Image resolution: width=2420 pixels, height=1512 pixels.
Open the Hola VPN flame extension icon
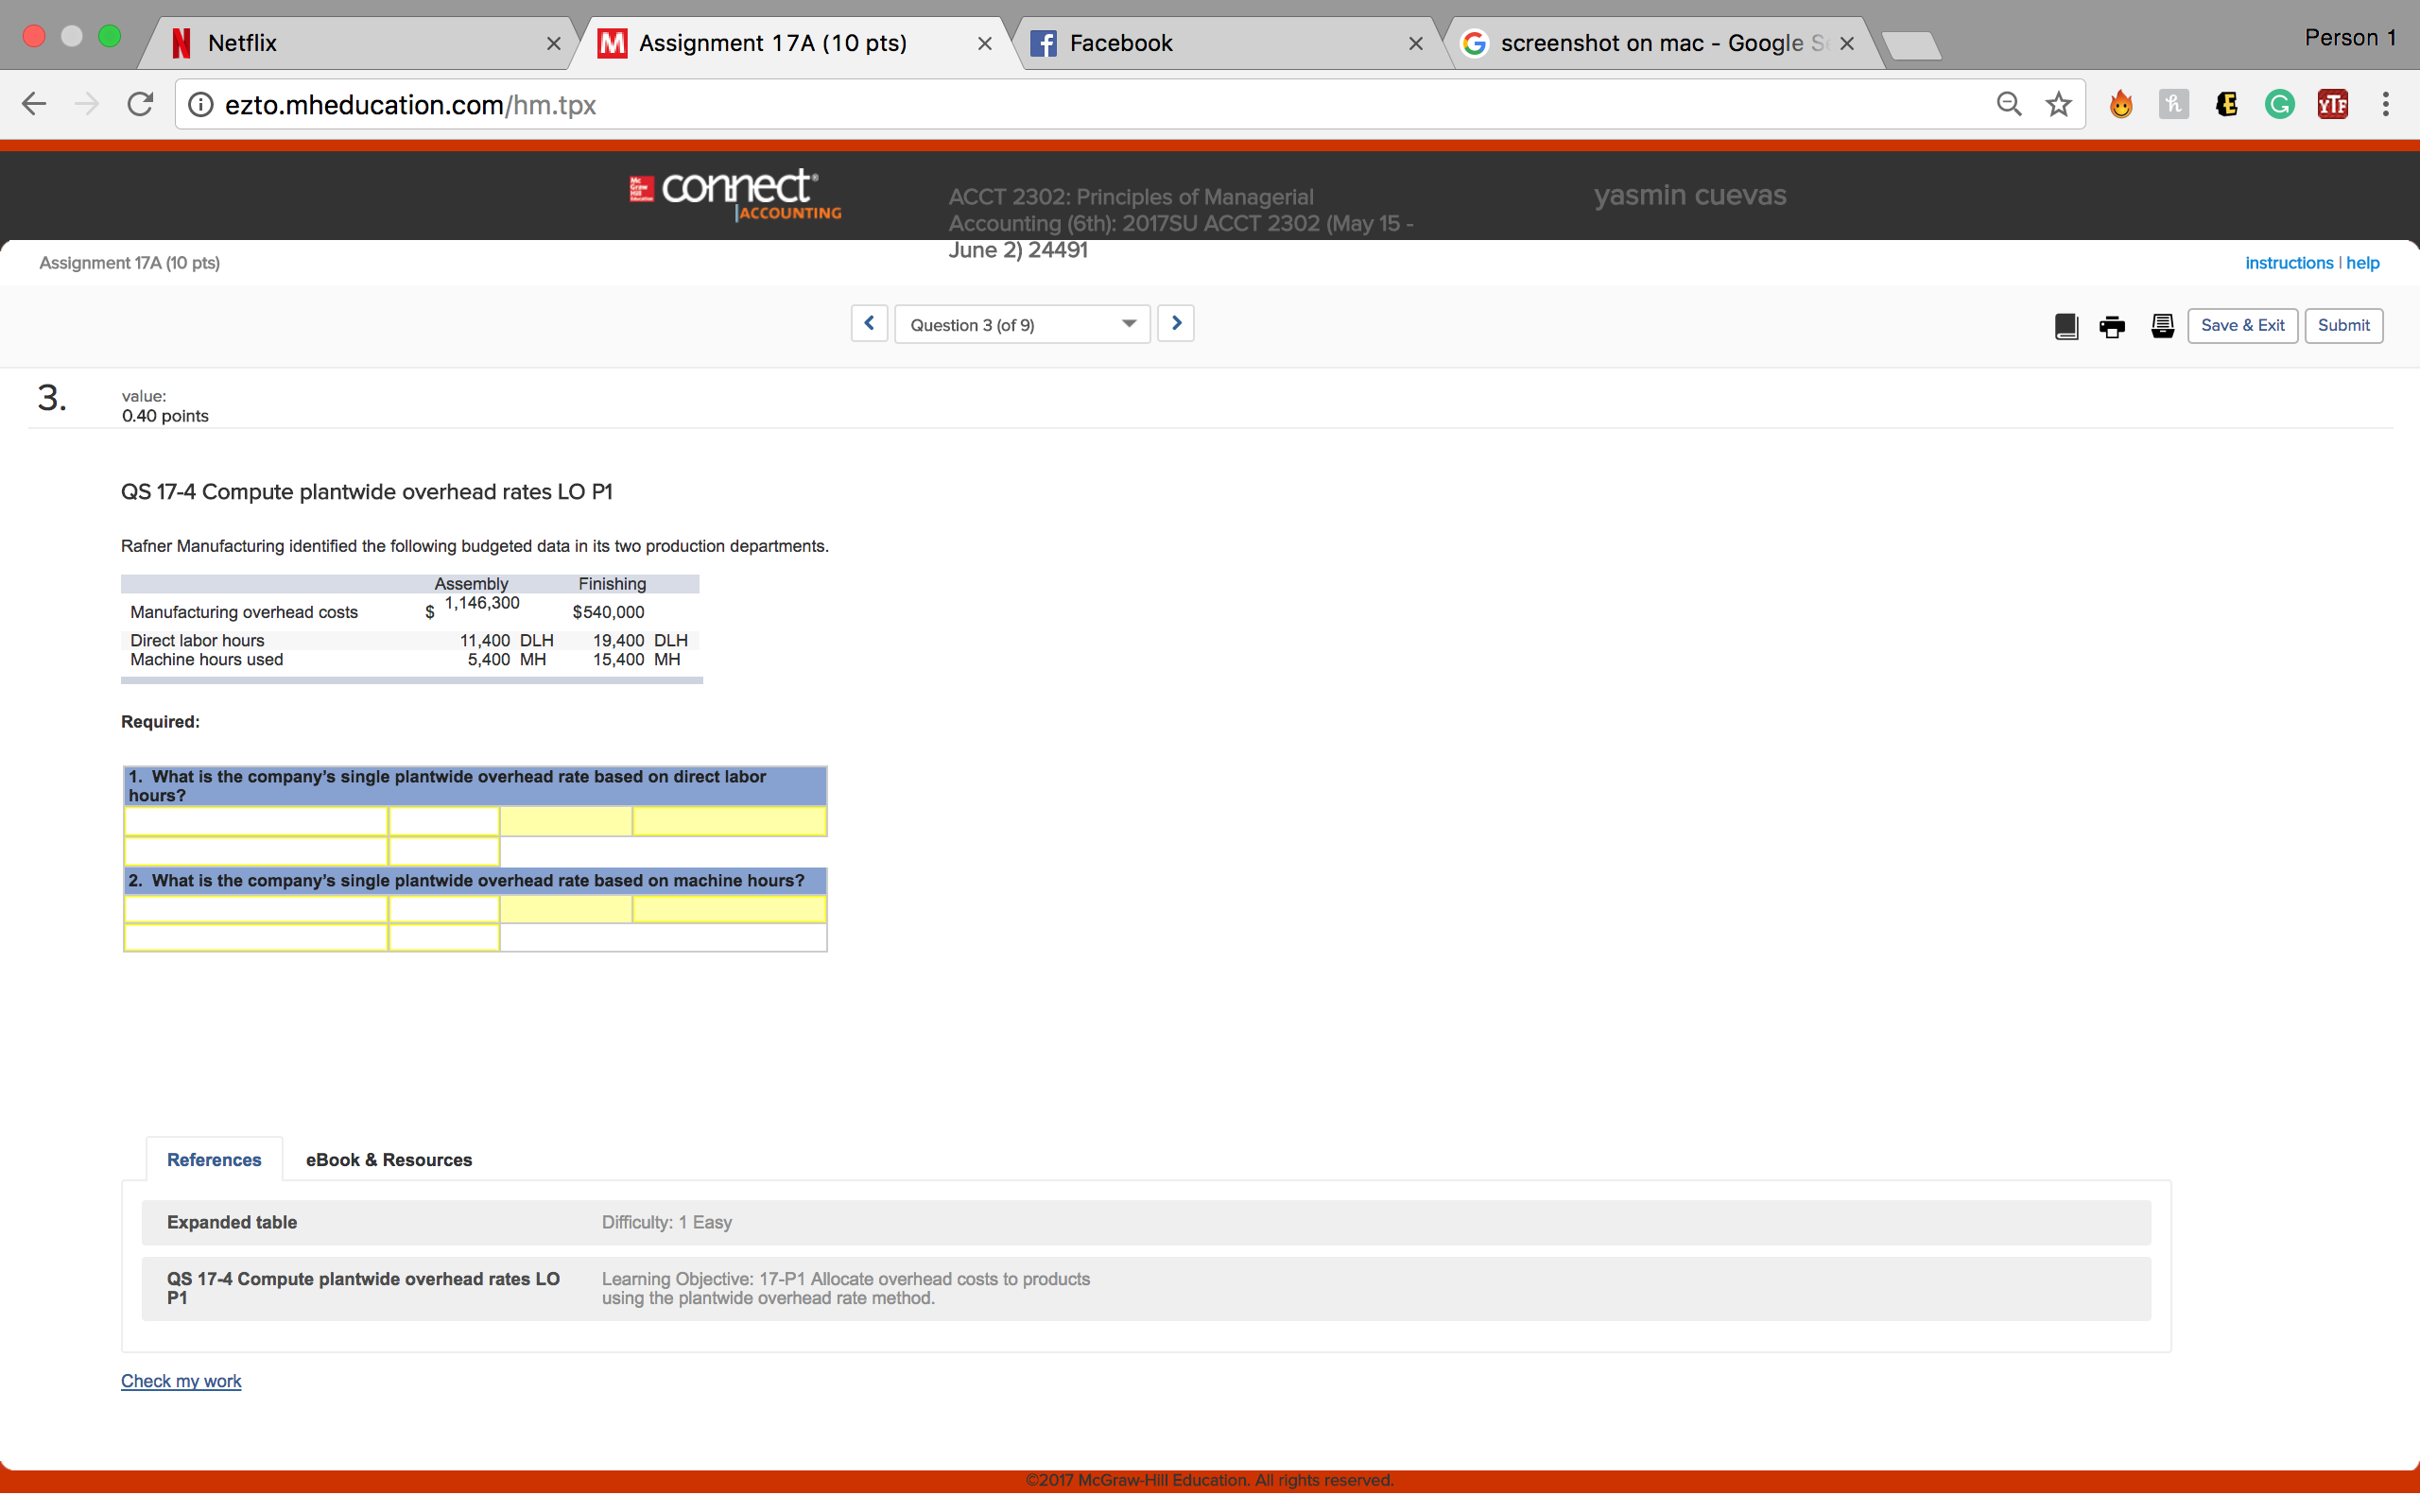coord(2121,103)
